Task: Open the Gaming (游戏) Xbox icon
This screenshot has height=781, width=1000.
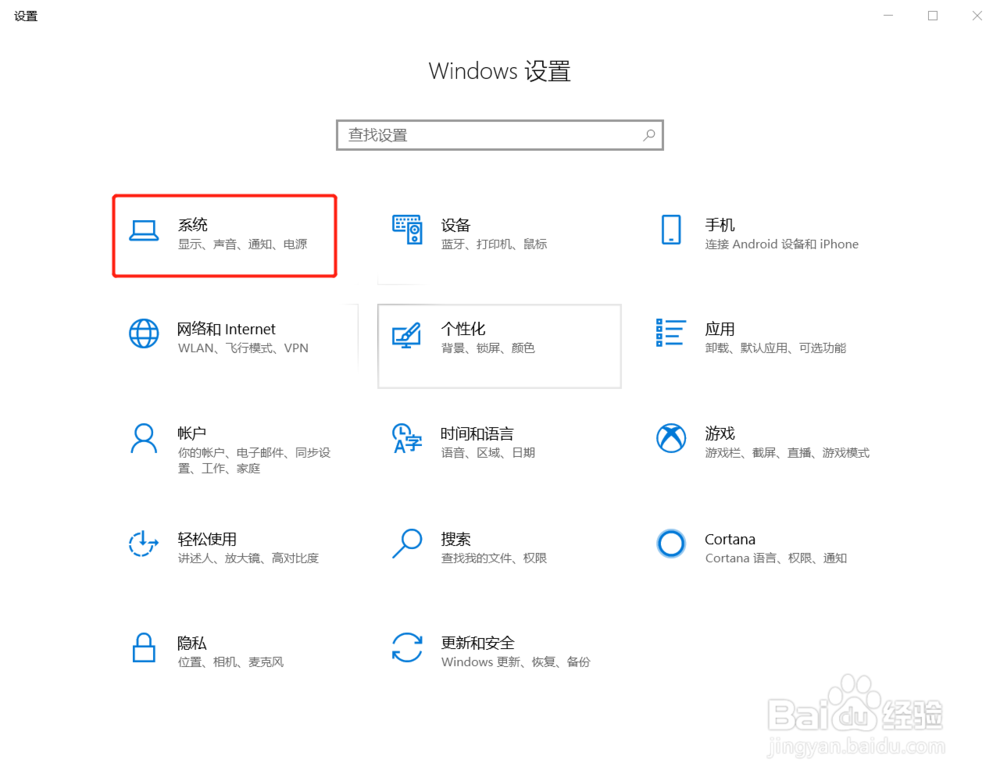Action: click(671, 439)
